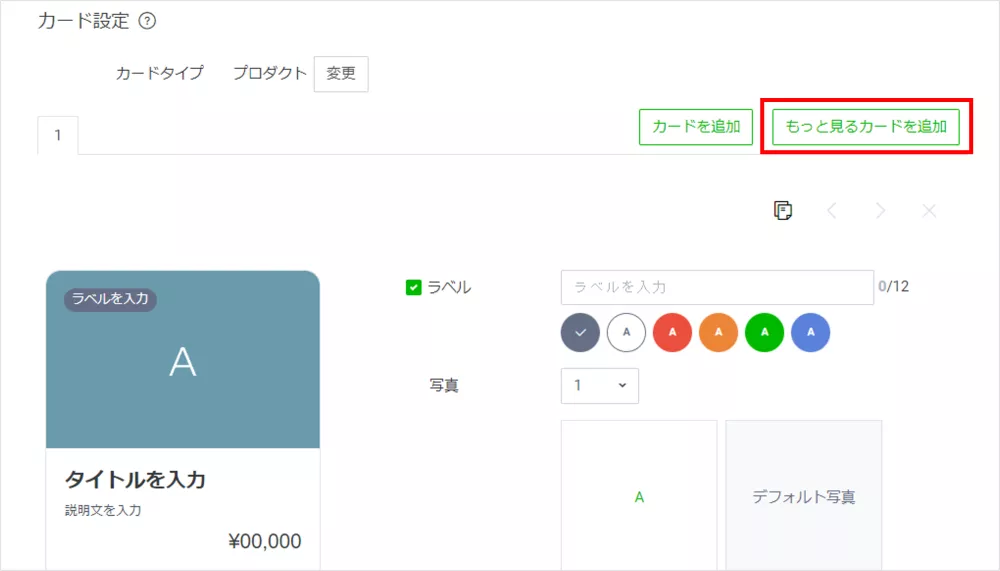Select the デフォルト写真 option
Screen dimensions: 1000x571
(x=804, y=496)
